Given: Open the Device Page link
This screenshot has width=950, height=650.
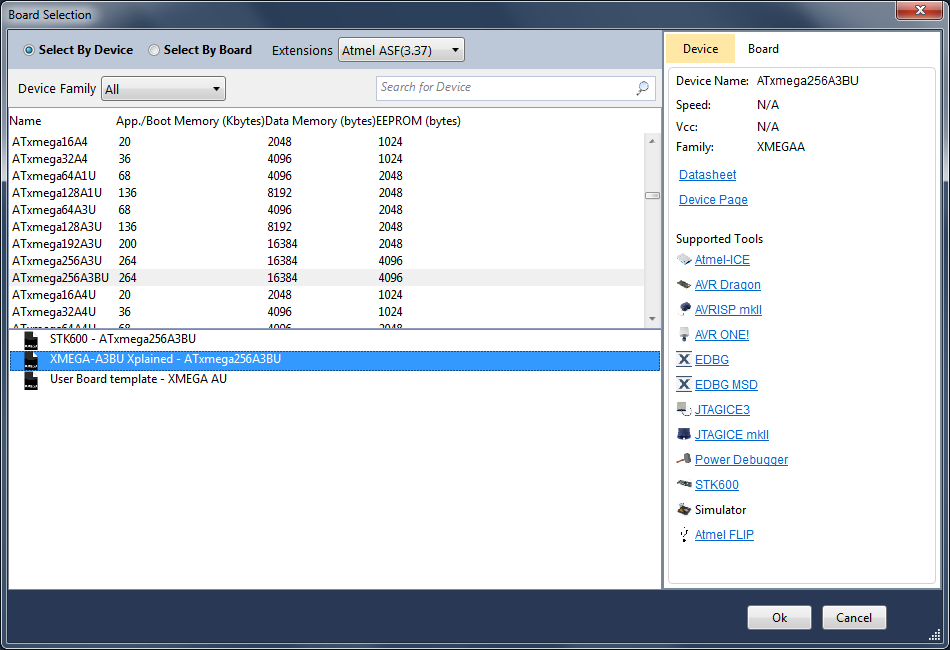Looking at the screenshot, I should coord(713,199).
